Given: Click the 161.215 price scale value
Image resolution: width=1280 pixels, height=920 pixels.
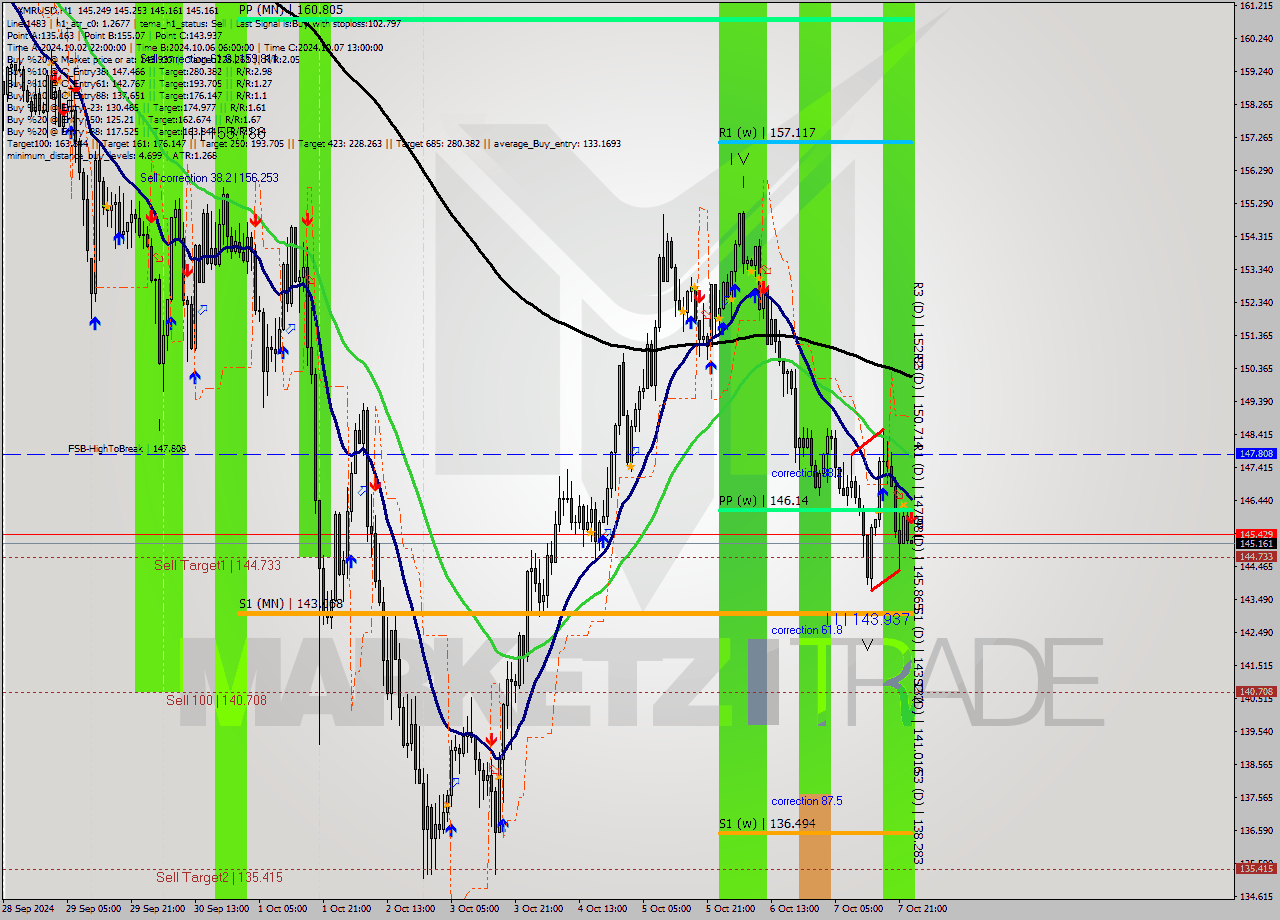Looking at the screenshot, I should pyautogui.click(x=1255, y=6).
